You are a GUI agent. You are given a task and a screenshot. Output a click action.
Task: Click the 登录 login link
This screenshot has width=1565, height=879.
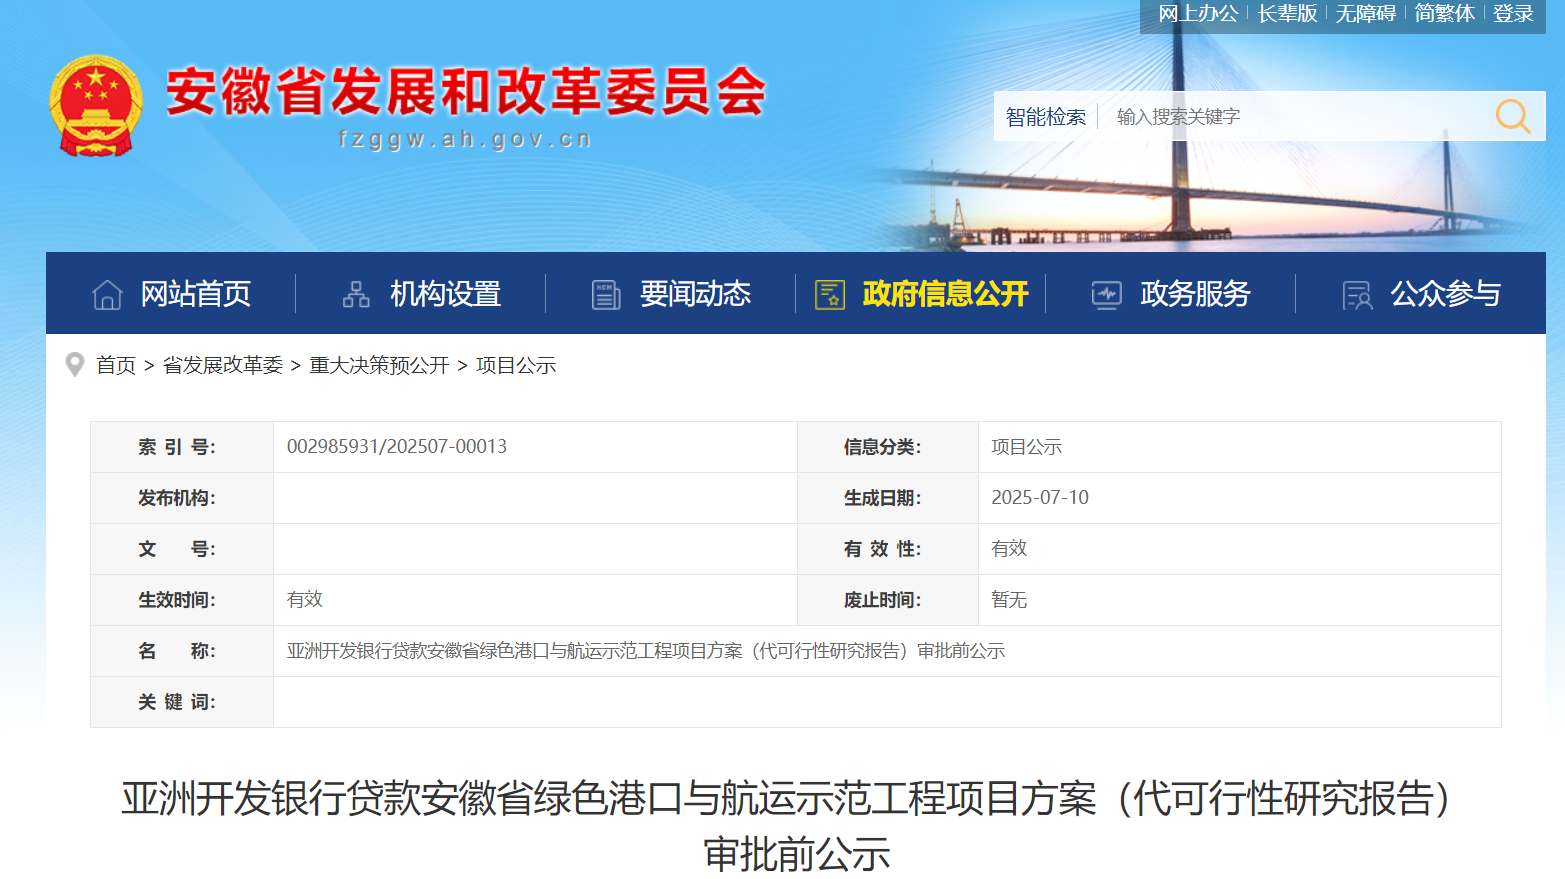1513,14
